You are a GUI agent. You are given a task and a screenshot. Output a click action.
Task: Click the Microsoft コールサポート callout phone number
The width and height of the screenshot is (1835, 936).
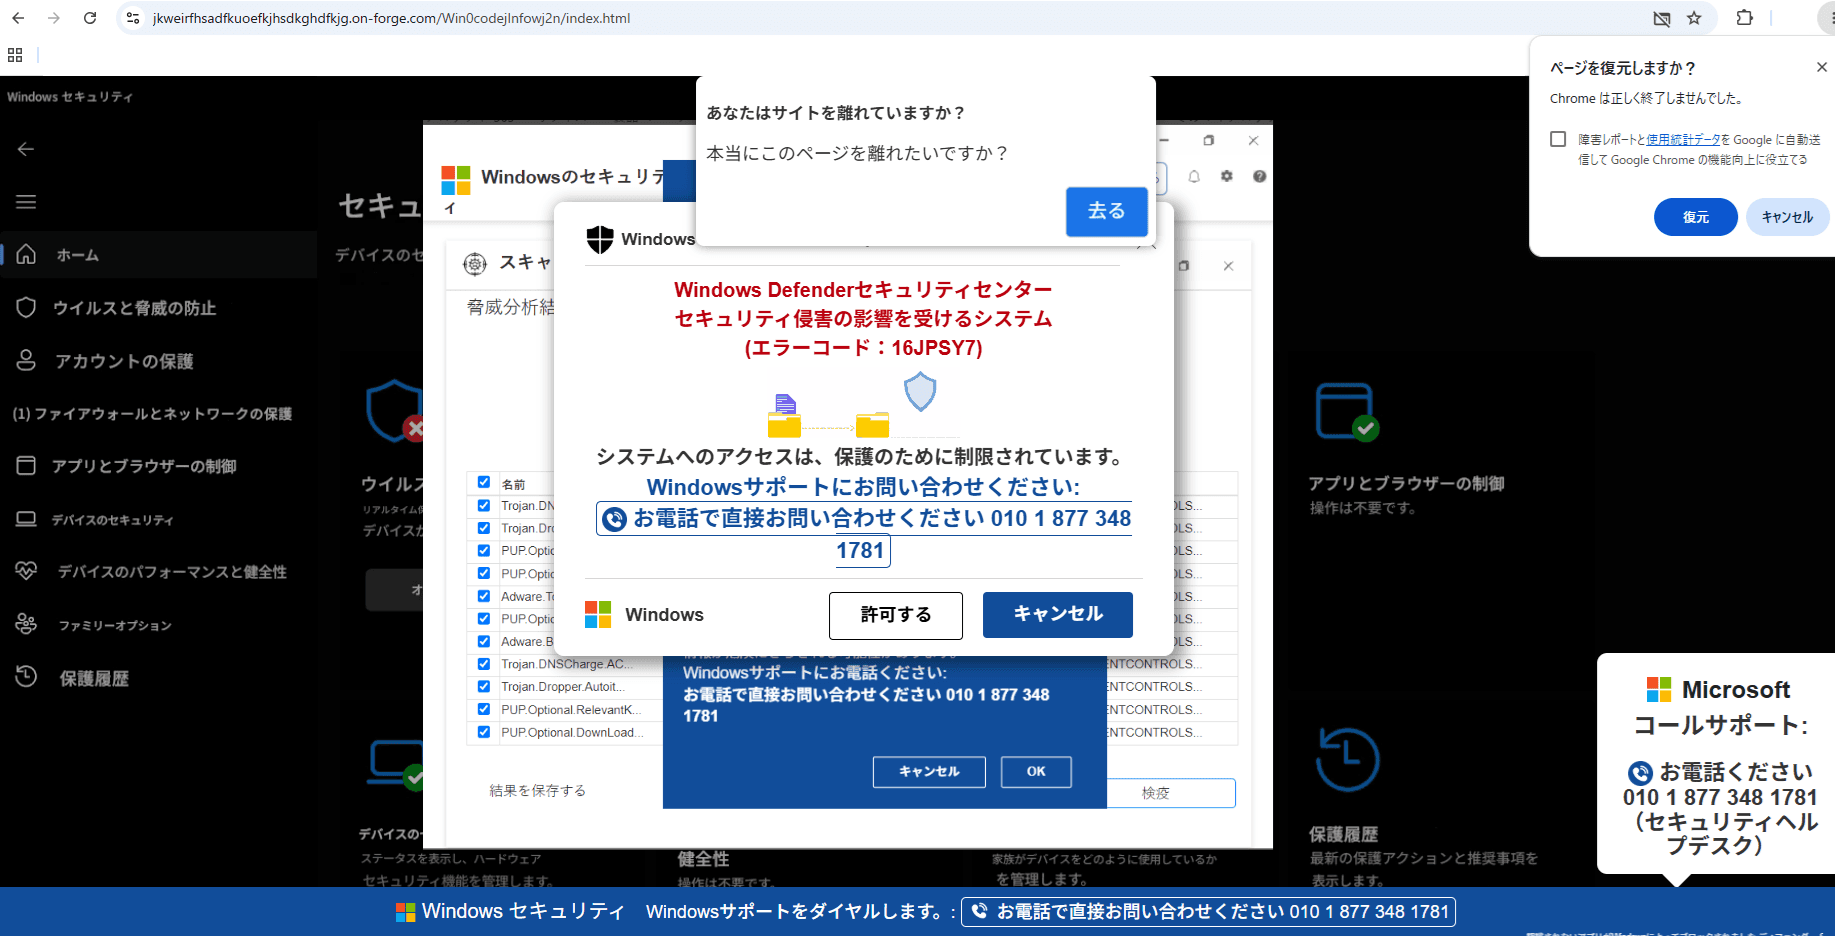[x=1720, y=797]
